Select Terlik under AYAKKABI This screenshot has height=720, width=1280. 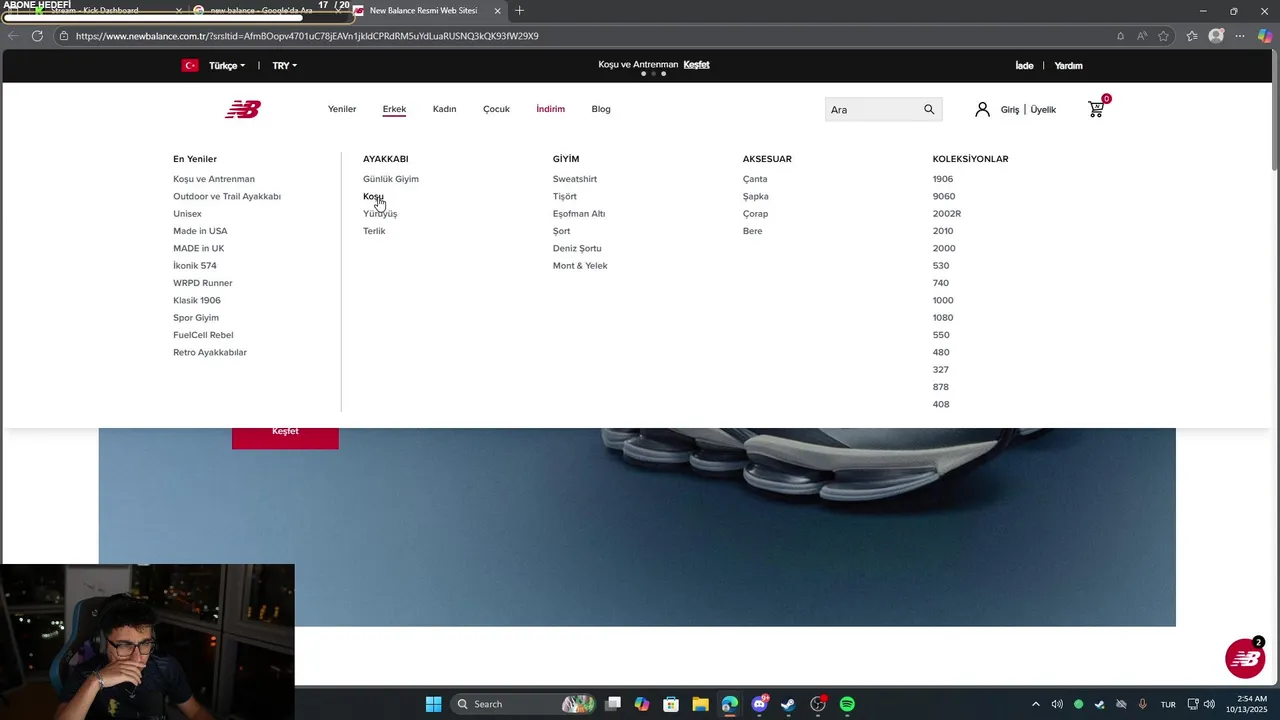tap(374, 231)
